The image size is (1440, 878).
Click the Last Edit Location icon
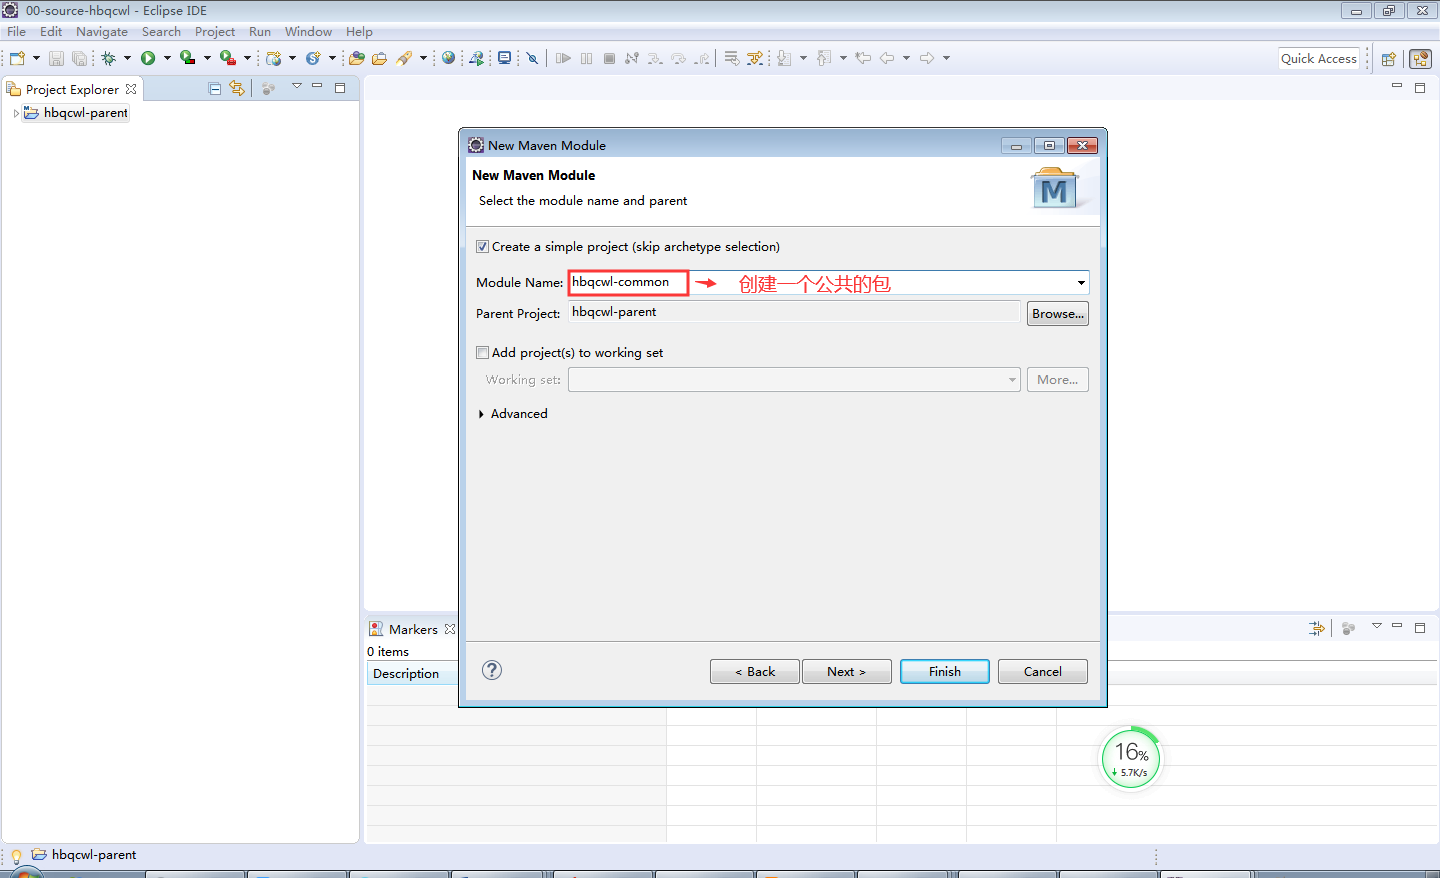(863, 58)
